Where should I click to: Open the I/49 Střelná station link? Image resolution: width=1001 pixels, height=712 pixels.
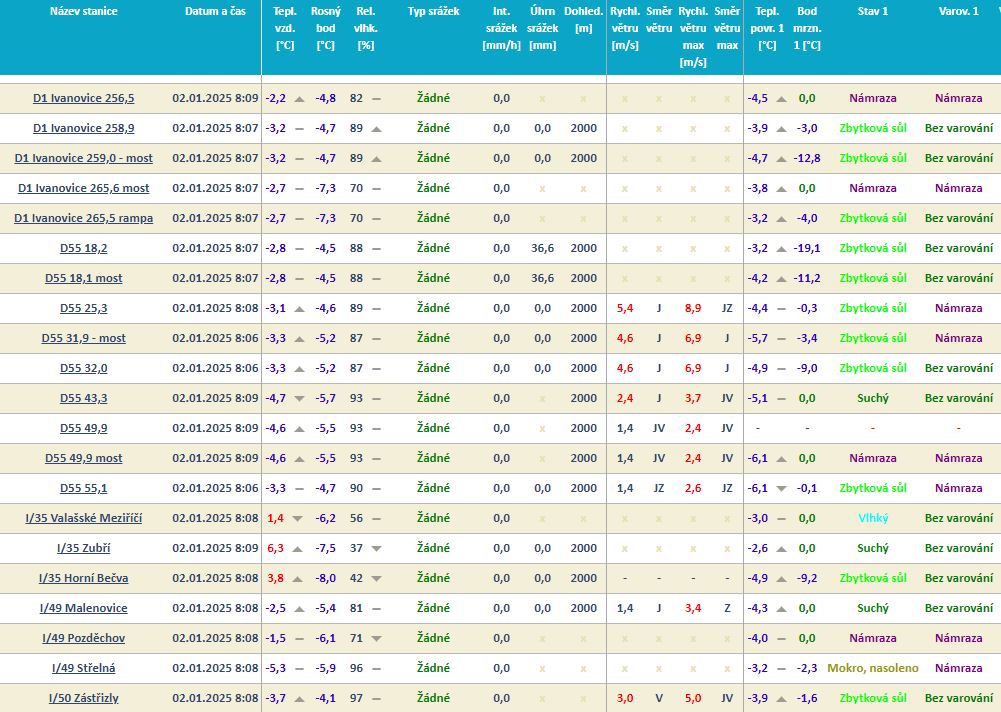coord(83,668)
